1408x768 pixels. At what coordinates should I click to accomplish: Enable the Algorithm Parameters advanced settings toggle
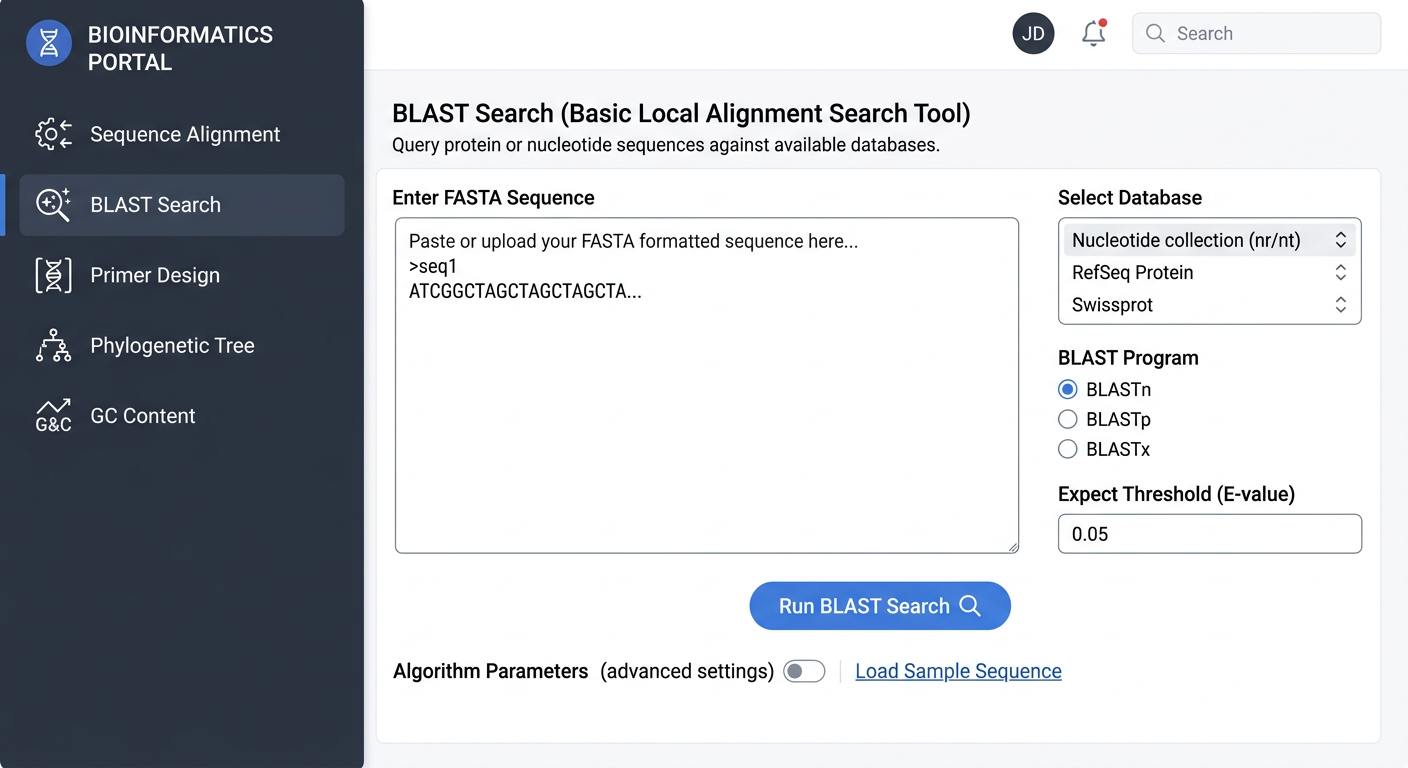click(x=804, y=671)
